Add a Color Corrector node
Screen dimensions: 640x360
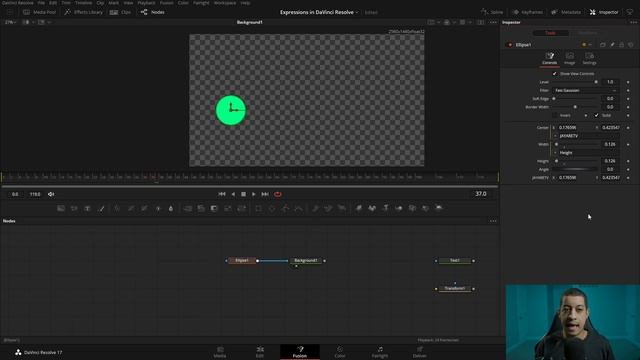117,209
